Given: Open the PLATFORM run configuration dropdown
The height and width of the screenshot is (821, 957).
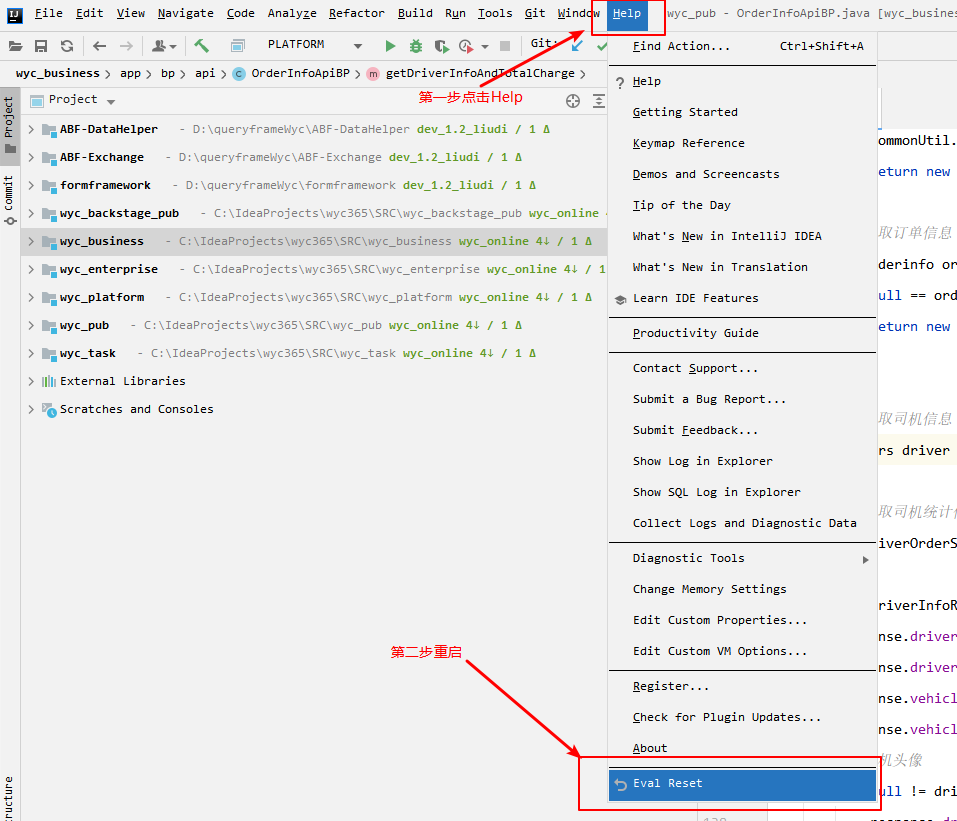Looking at the screenshot, I should [320, 44].
